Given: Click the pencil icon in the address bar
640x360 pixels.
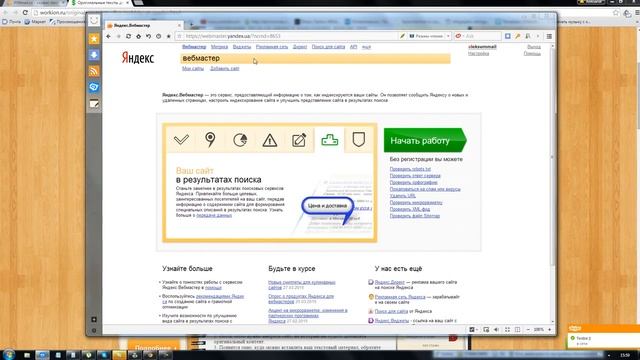Looking at the screenshot, I should coord(402,36).
